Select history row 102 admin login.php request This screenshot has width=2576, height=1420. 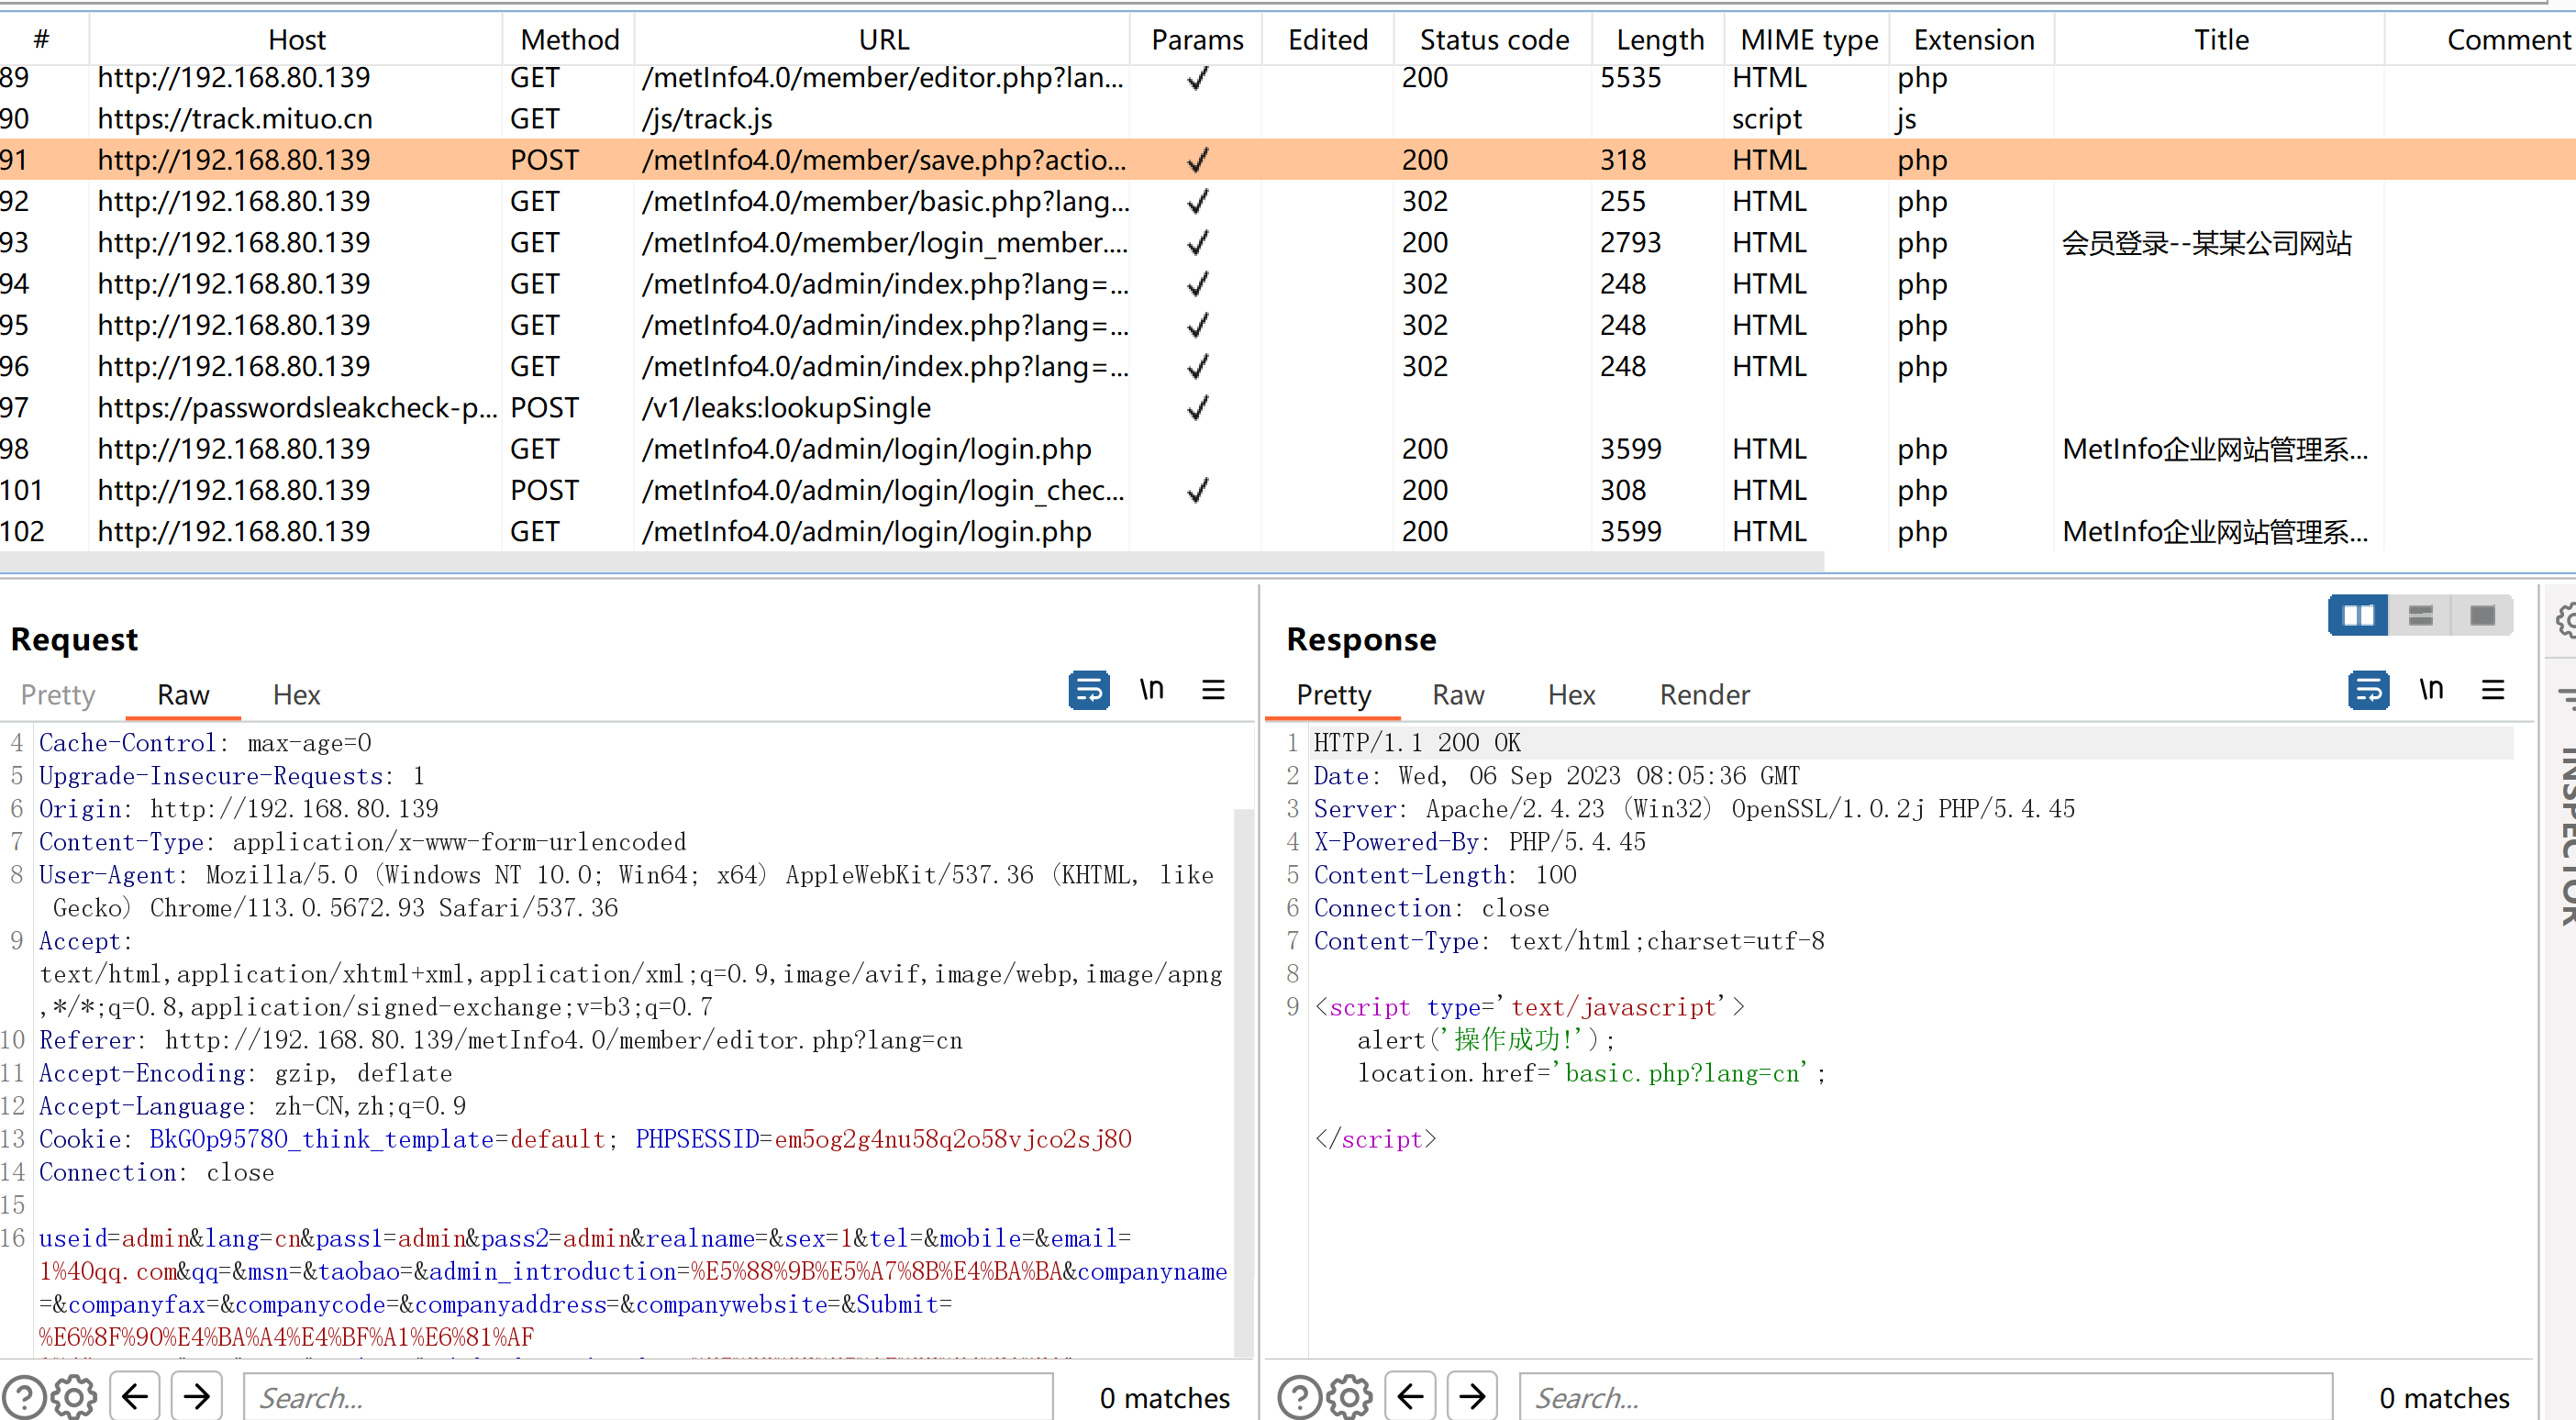(1288, 531)
